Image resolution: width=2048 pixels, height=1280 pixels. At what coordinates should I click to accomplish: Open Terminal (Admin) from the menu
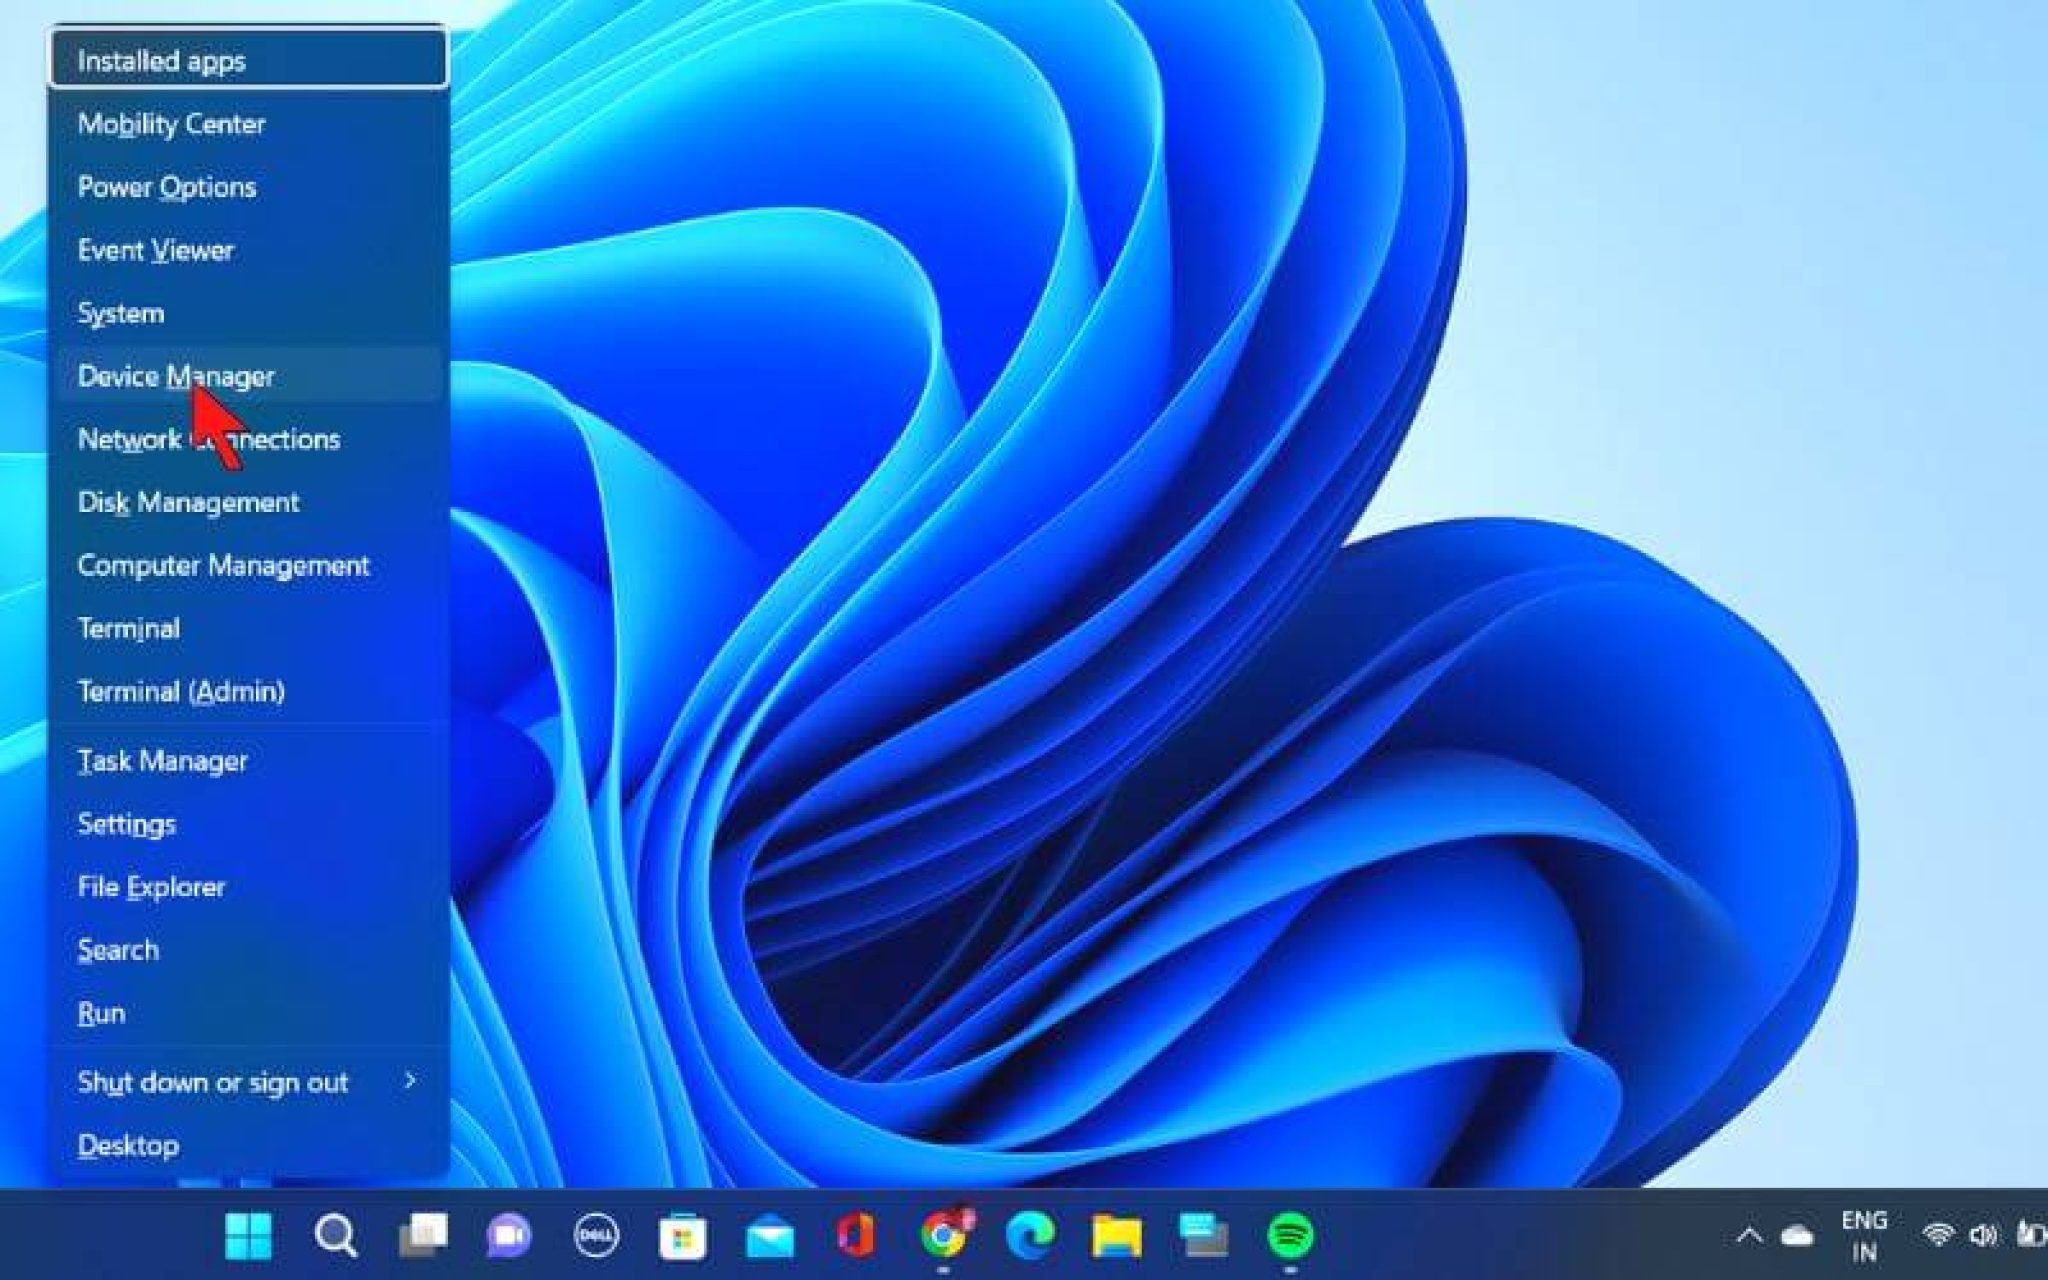pyautogui.click(x=181, y=691)
